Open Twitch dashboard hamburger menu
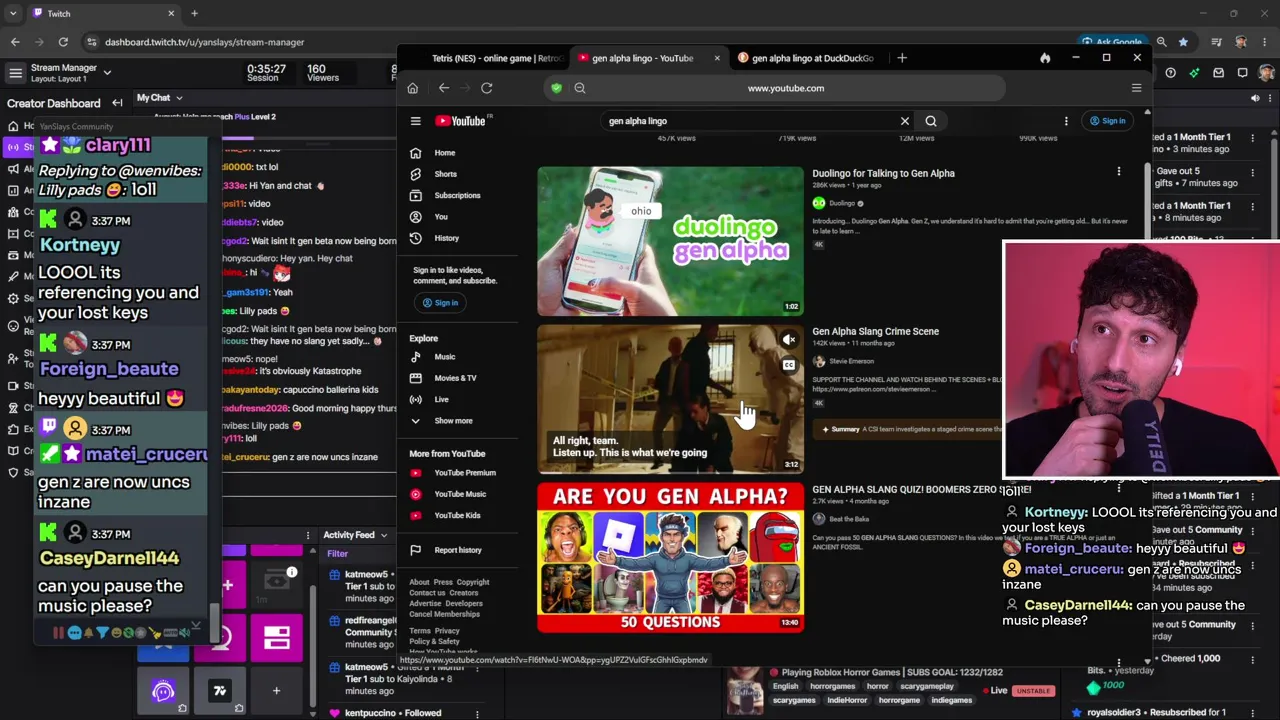1280x720 pixels. (15, 73)
